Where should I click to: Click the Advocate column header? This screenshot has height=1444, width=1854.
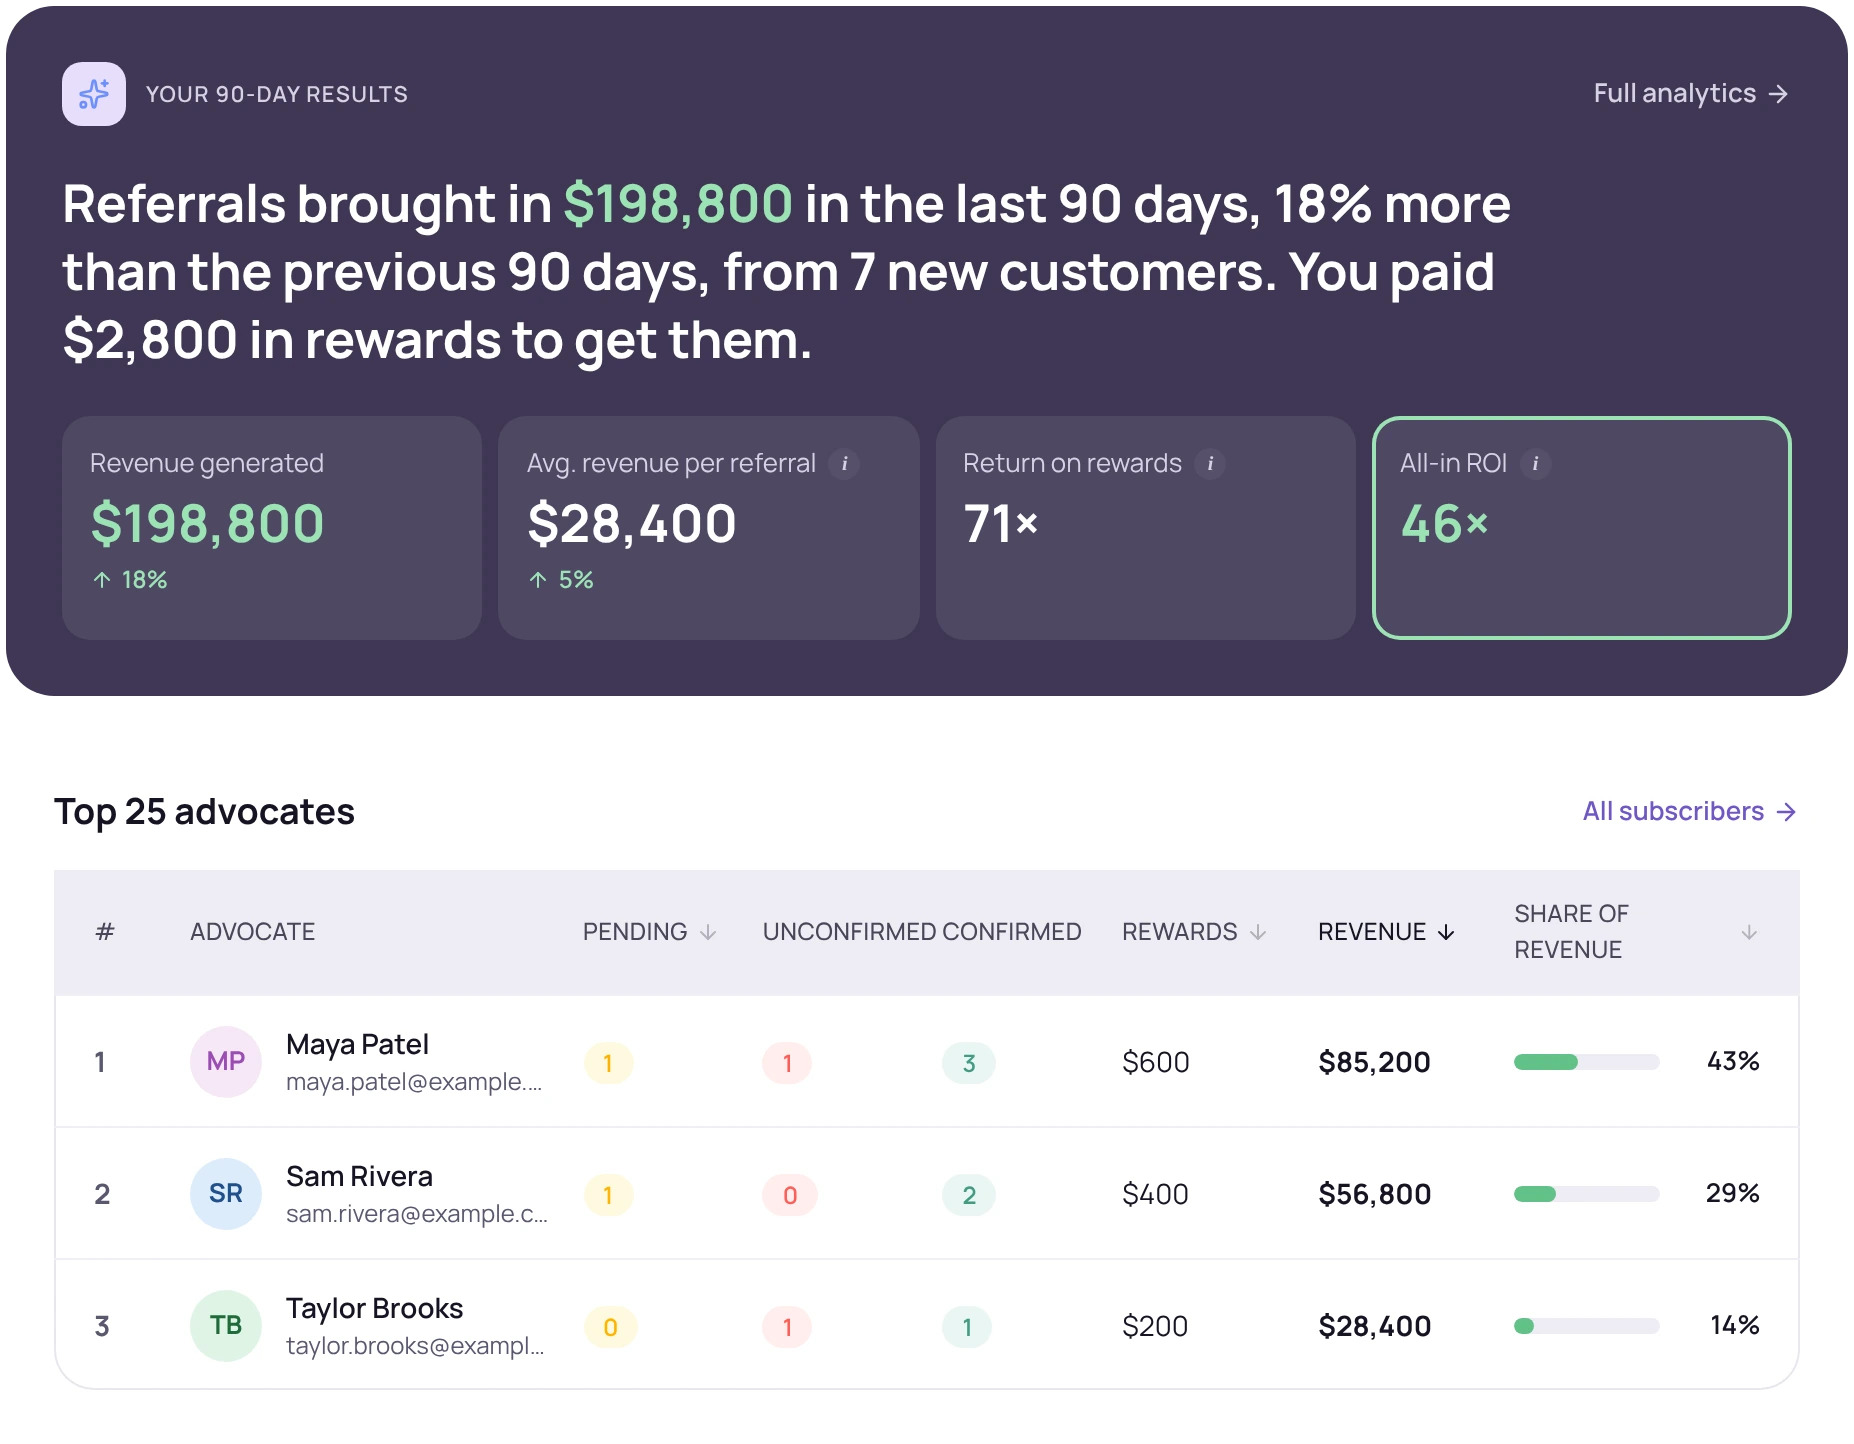click(252, 932)
